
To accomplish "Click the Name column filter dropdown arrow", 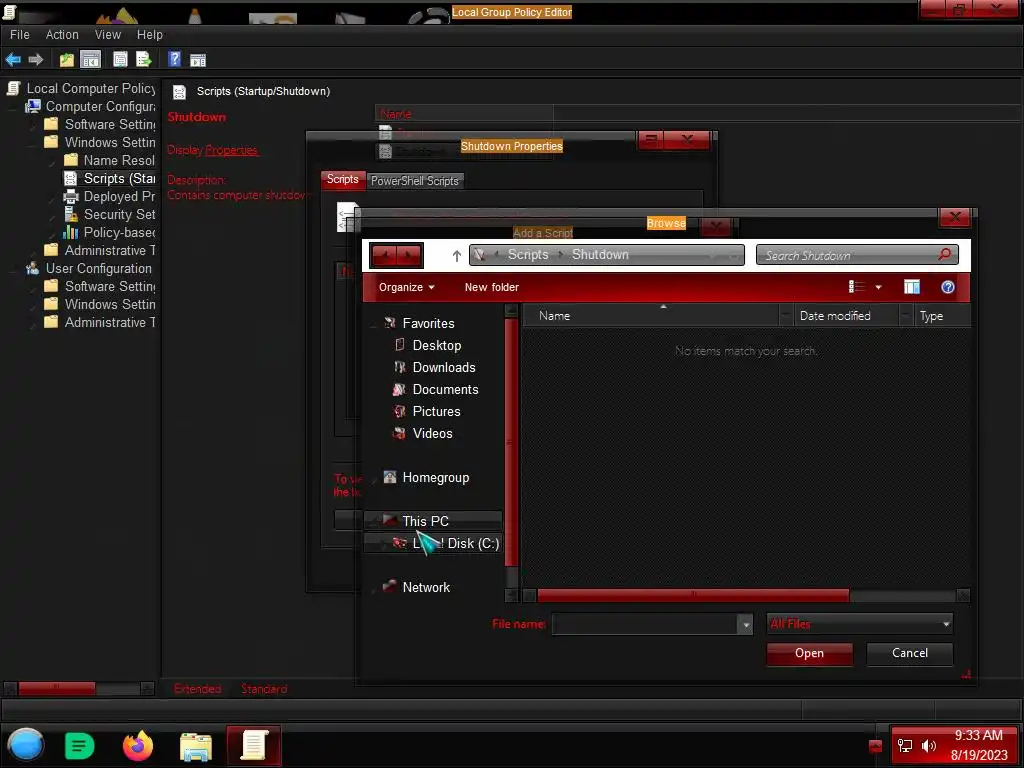I will [x=786, y=316].
